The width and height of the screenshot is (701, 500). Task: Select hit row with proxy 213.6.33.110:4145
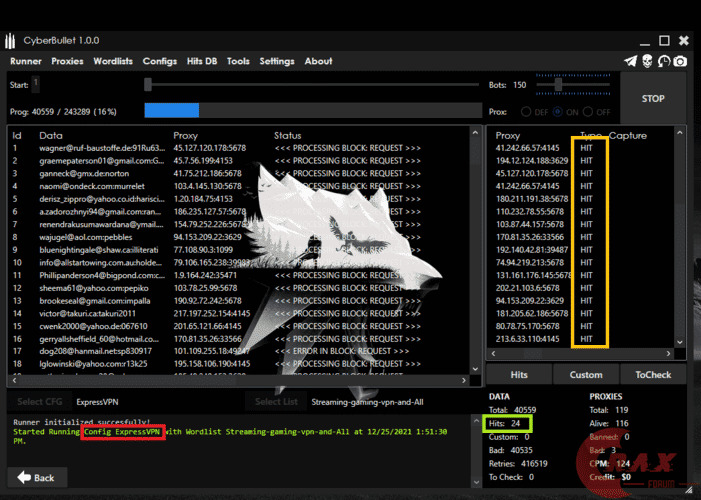tap(581, 339)
